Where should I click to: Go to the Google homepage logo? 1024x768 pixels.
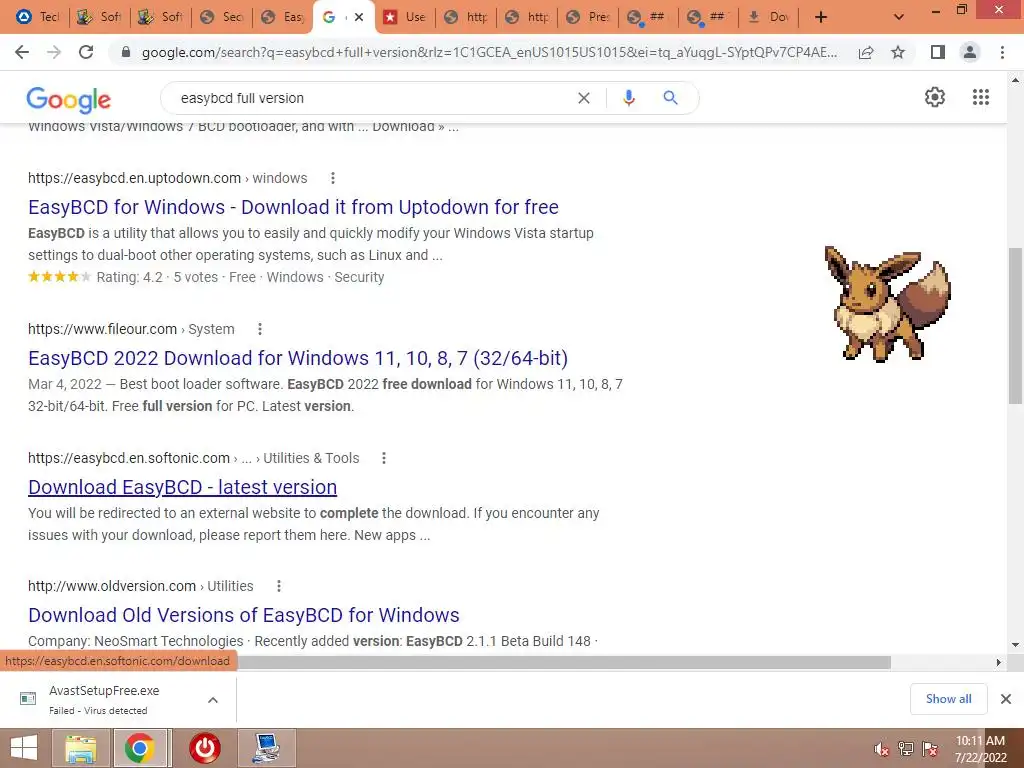tap(69, 99)
